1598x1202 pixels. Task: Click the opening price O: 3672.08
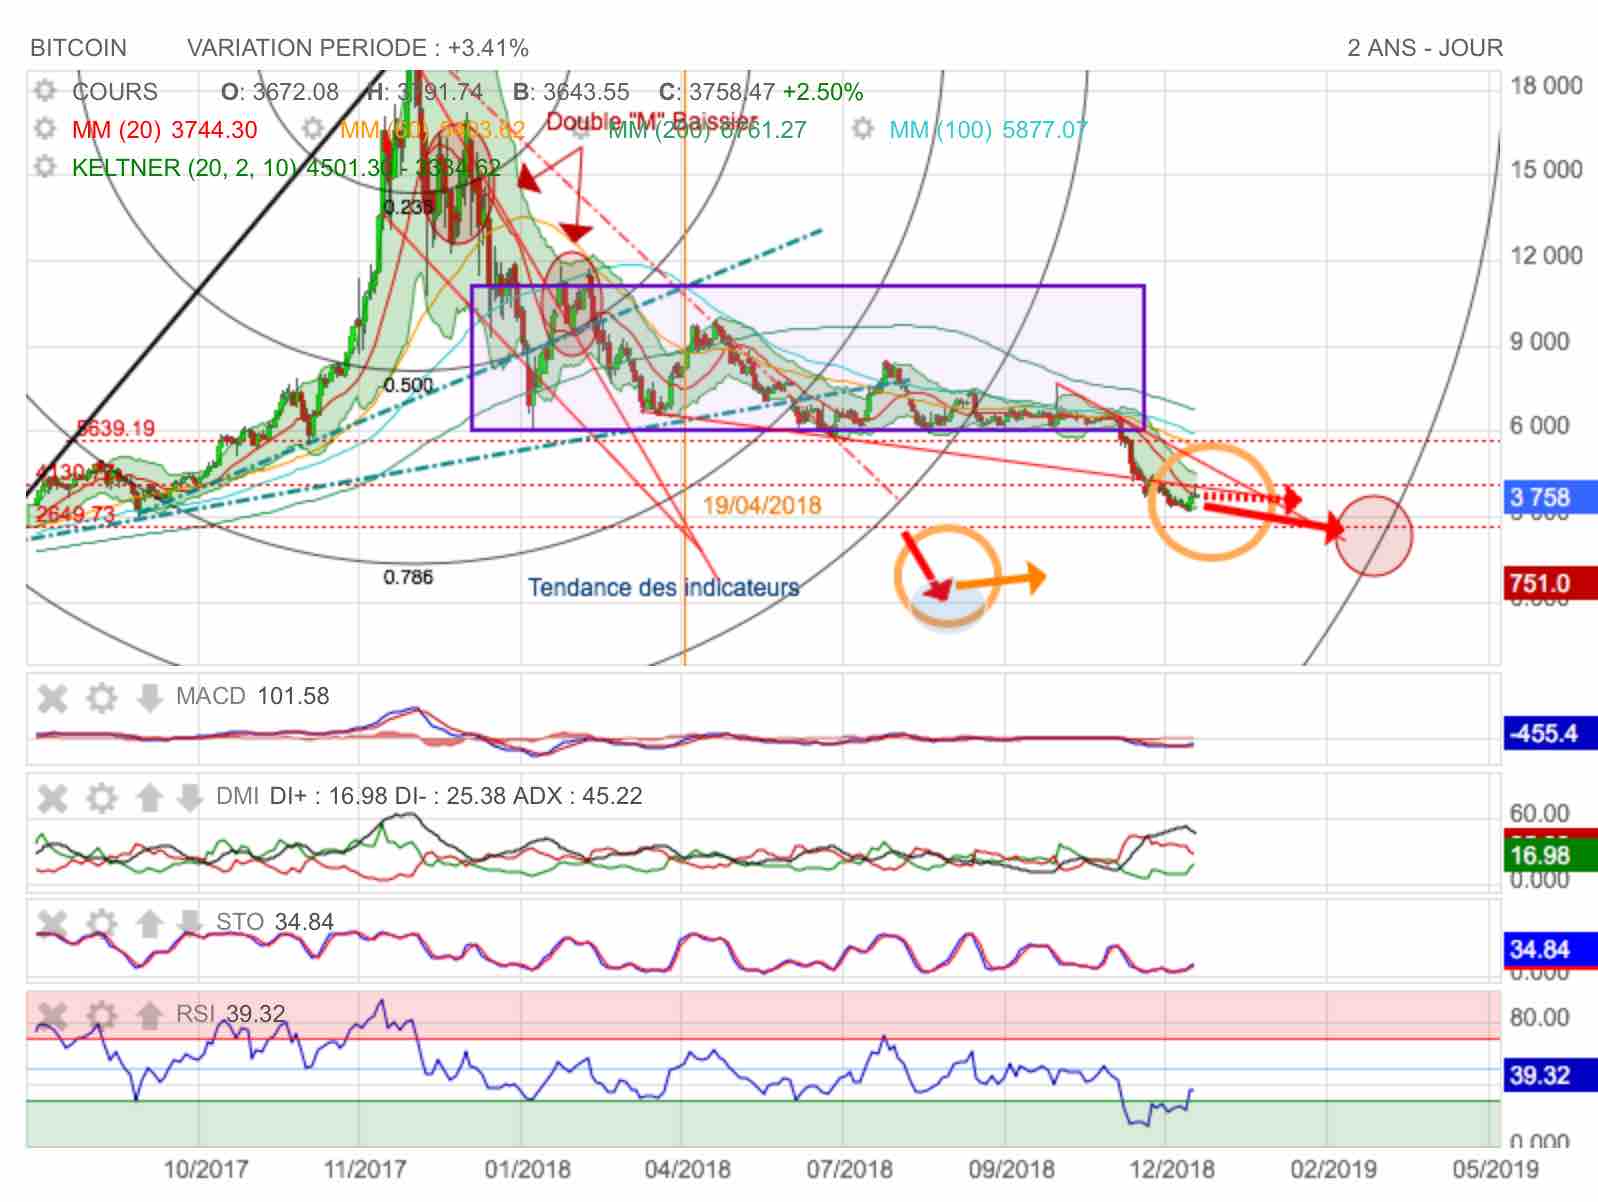[x=280, y=92]
